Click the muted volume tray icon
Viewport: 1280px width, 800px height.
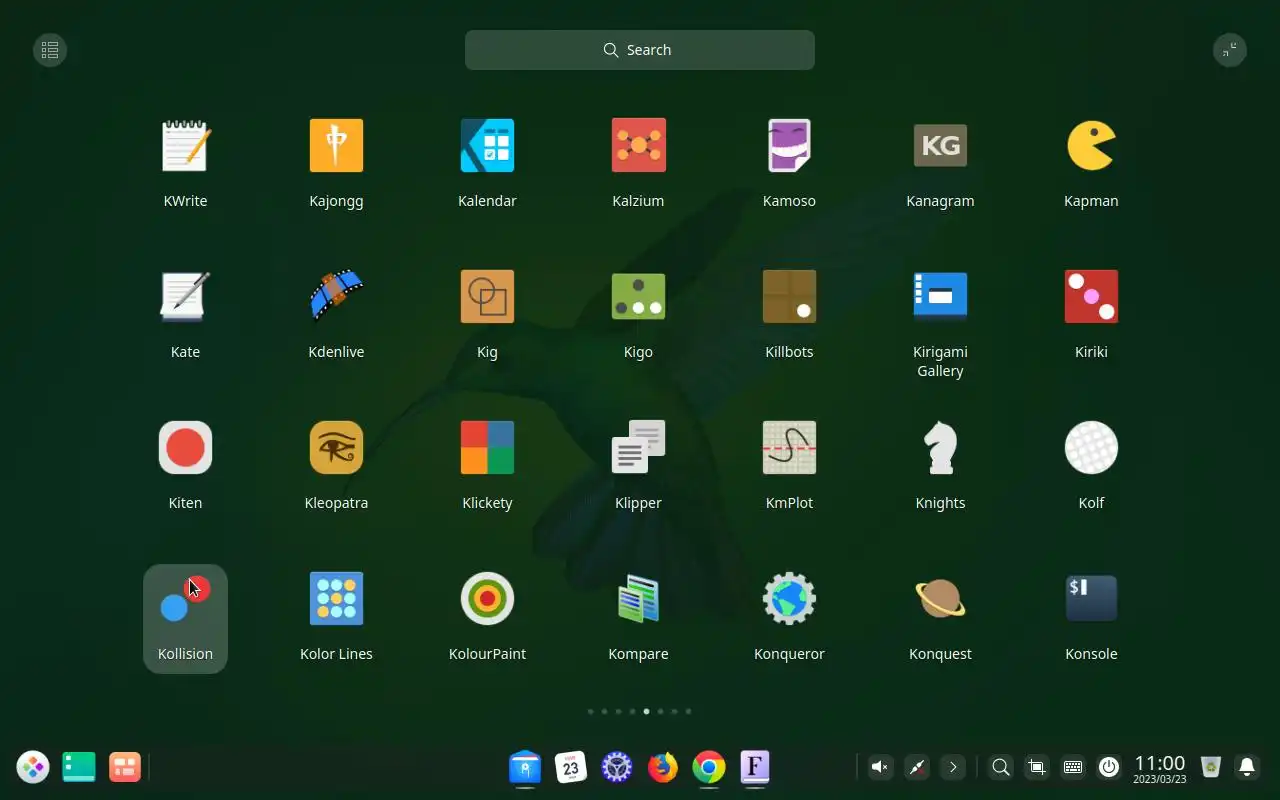click(880, 767)
